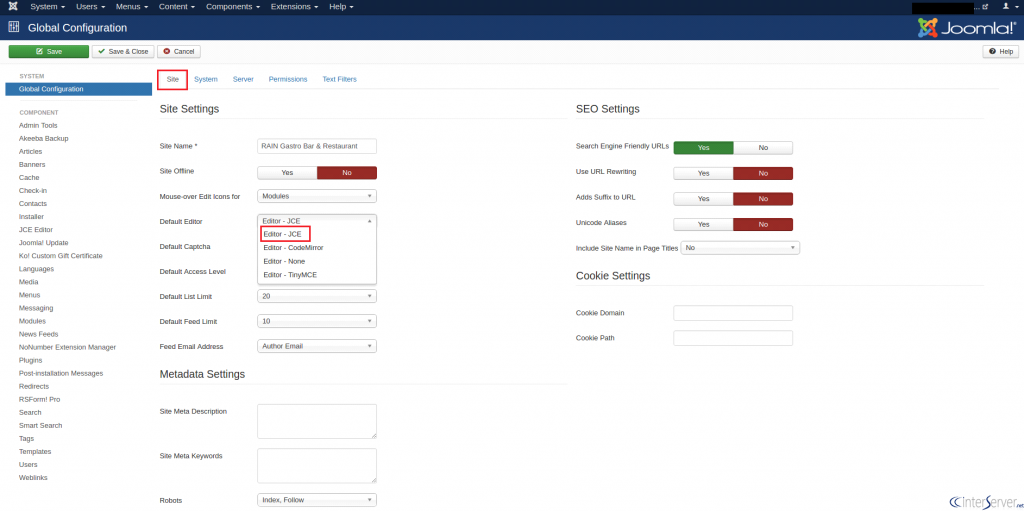Open RSForm! Pro component link
This screenshot has width=1024, height=511.
[40, 399]
